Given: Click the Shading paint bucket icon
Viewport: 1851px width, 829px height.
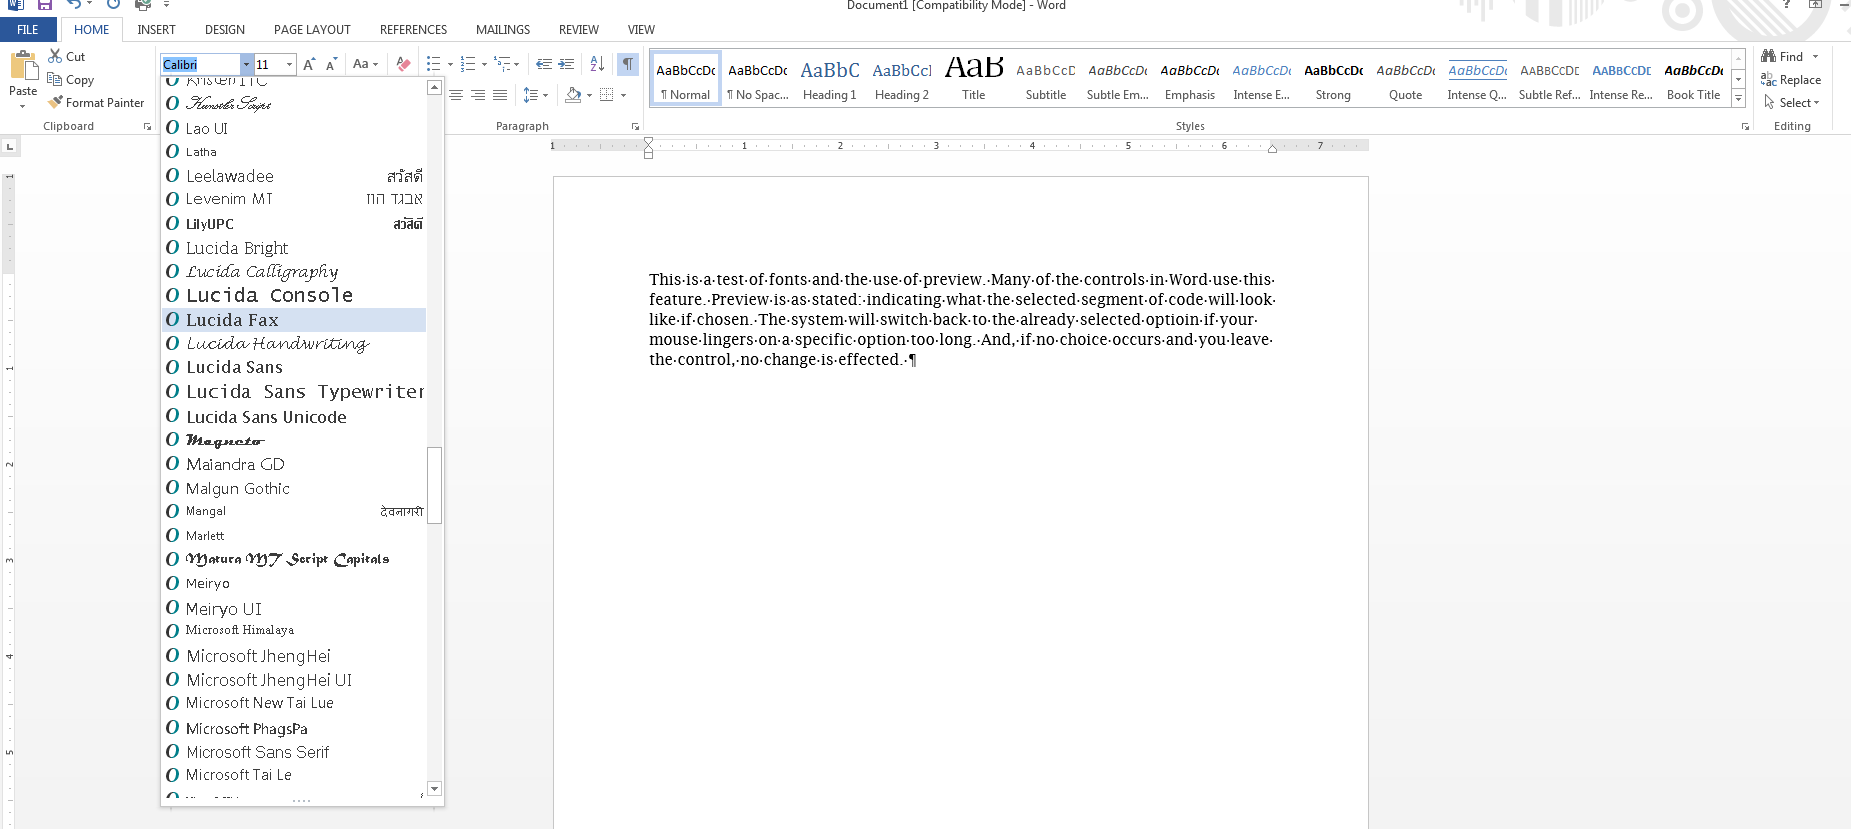Looking at the screenshot, I should pos(573,95).
